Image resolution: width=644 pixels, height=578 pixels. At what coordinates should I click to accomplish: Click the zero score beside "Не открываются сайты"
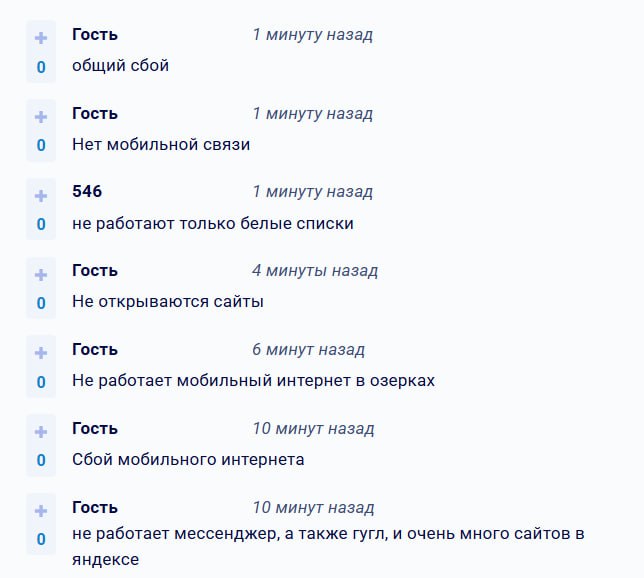tap(41, 303)
